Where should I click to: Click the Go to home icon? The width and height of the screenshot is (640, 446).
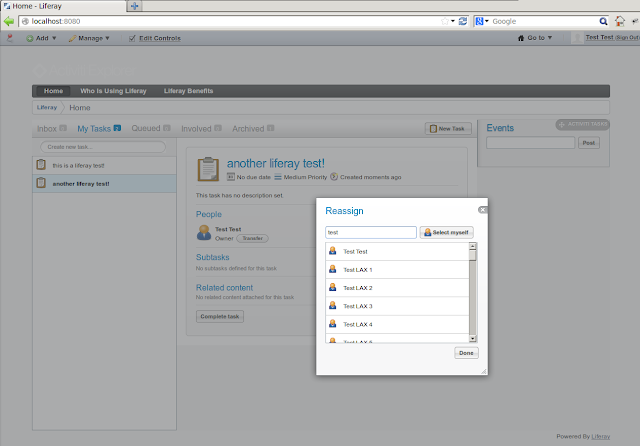tap(521, 38)
